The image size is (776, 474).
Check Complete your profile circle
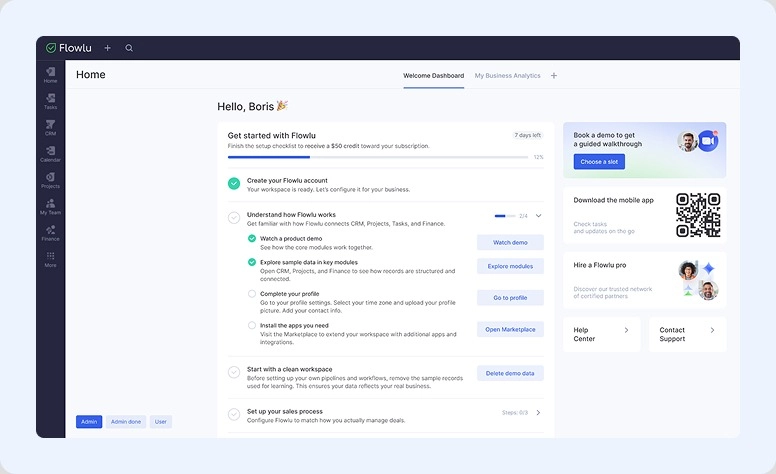pyautogui.click(x=252, y=294)
